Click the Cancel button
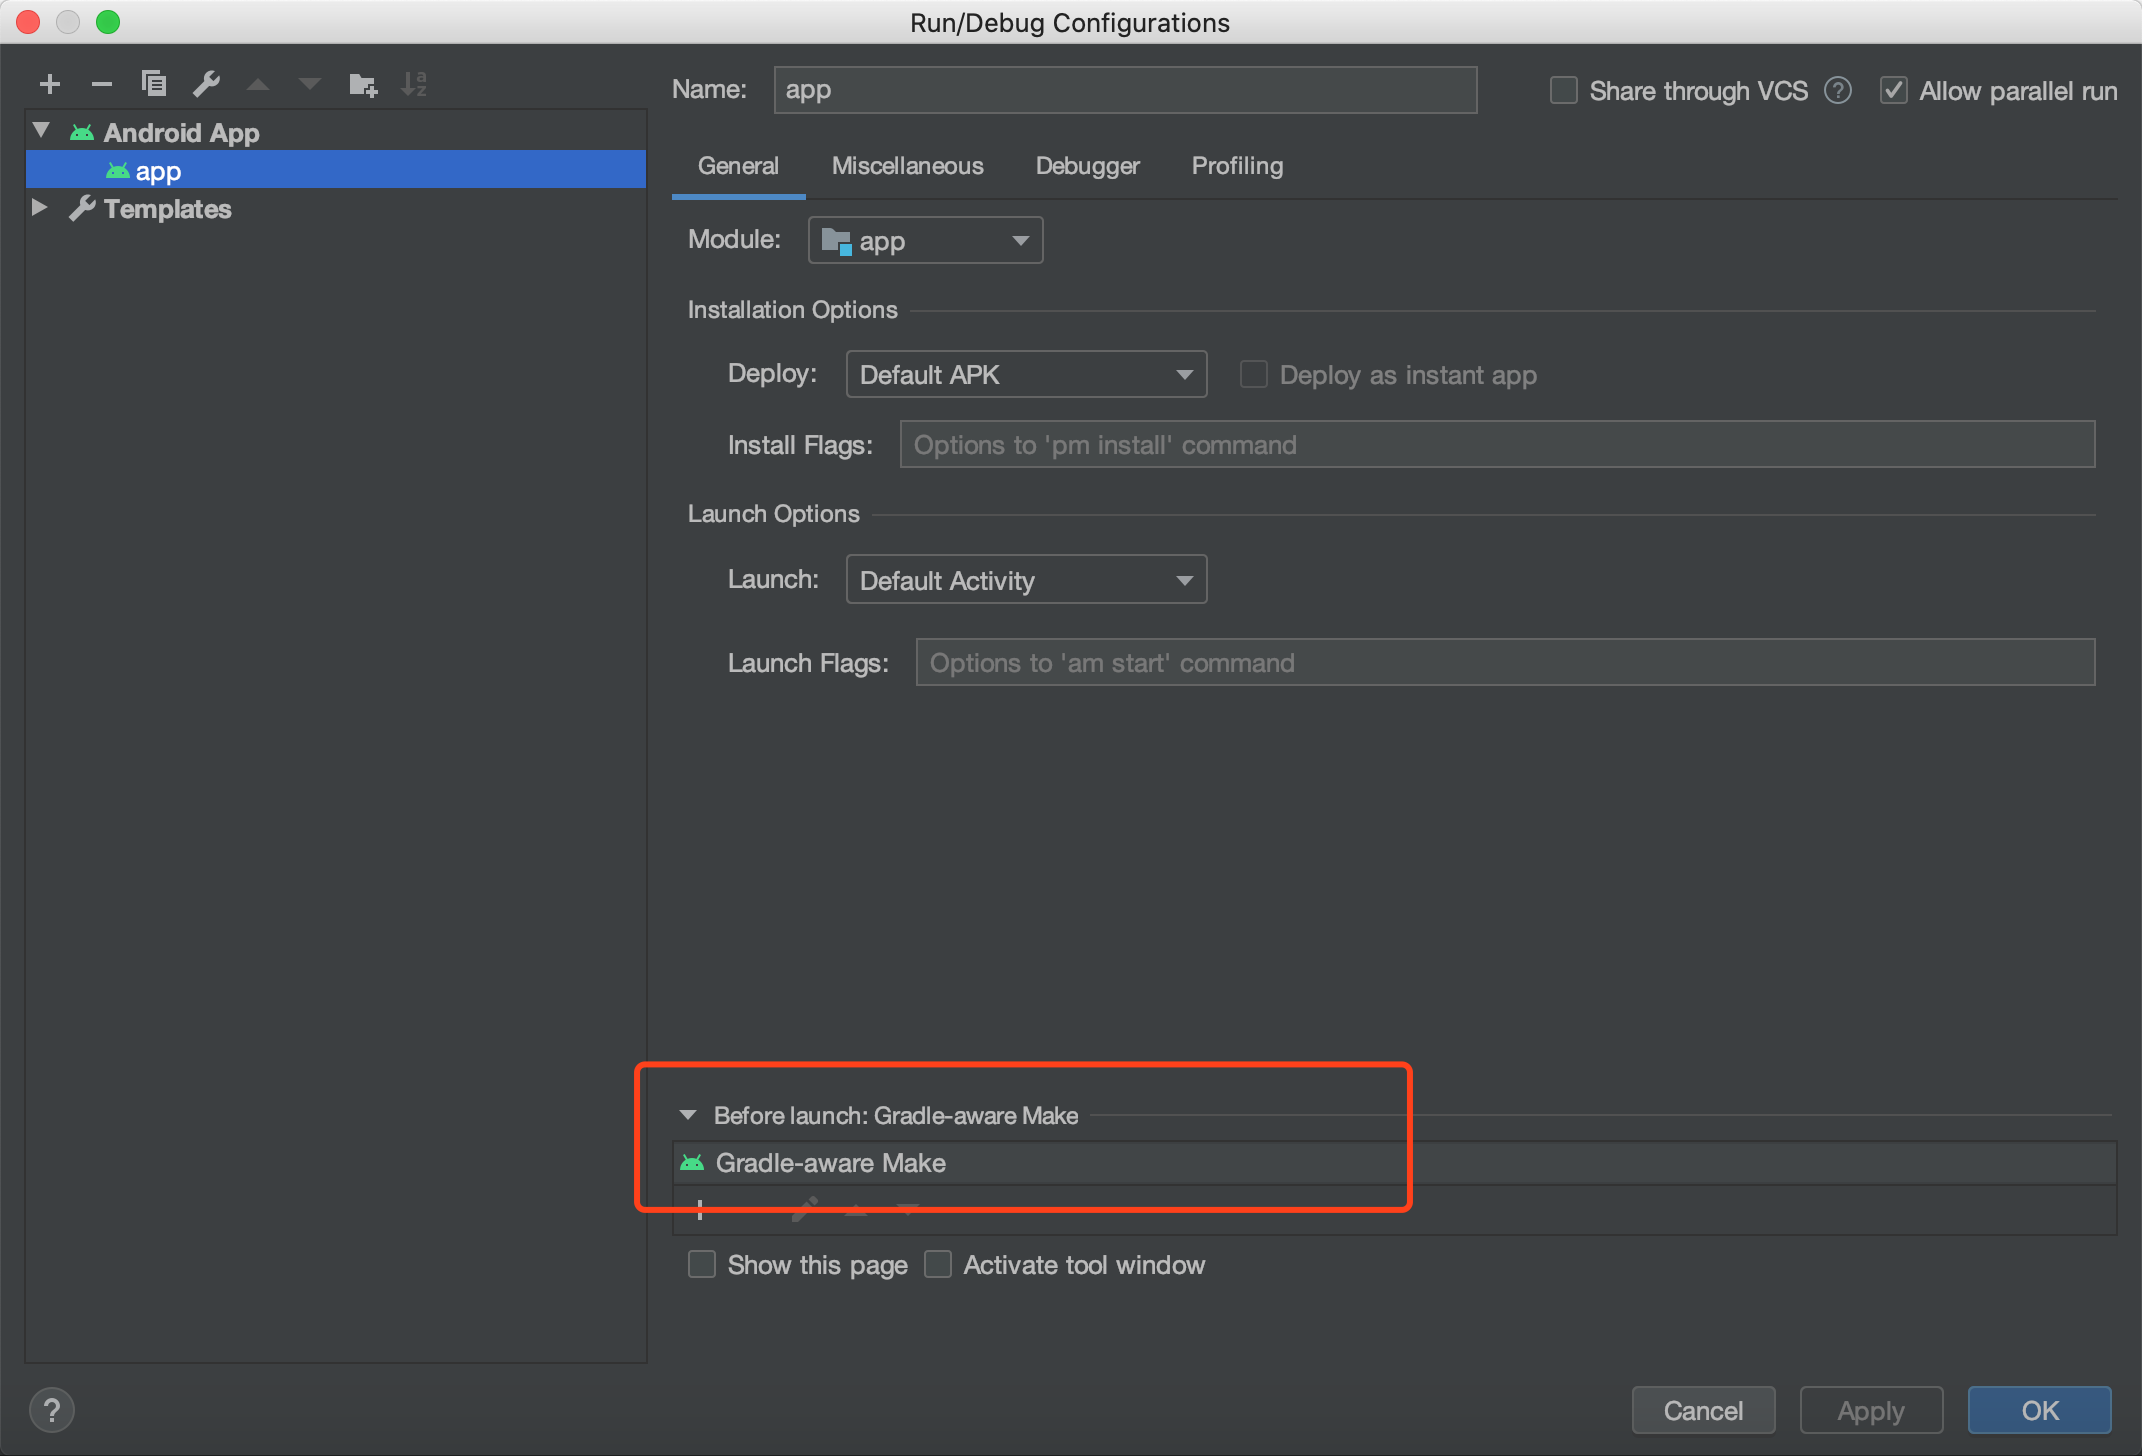Viewport: 2142px width, 1456px height. (x=1703, y=1410)
